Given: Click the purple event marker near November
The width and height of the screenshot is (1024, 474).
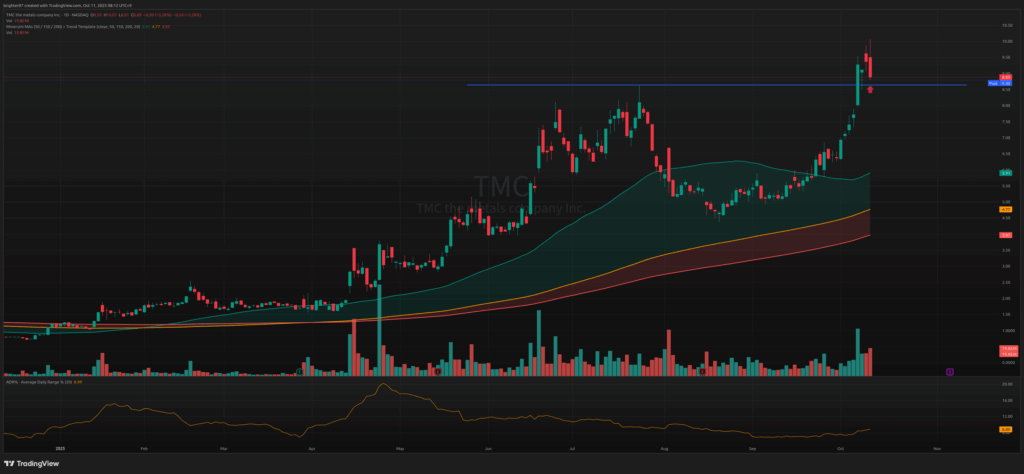Looking at the screenshot, I should pos(949,371).
